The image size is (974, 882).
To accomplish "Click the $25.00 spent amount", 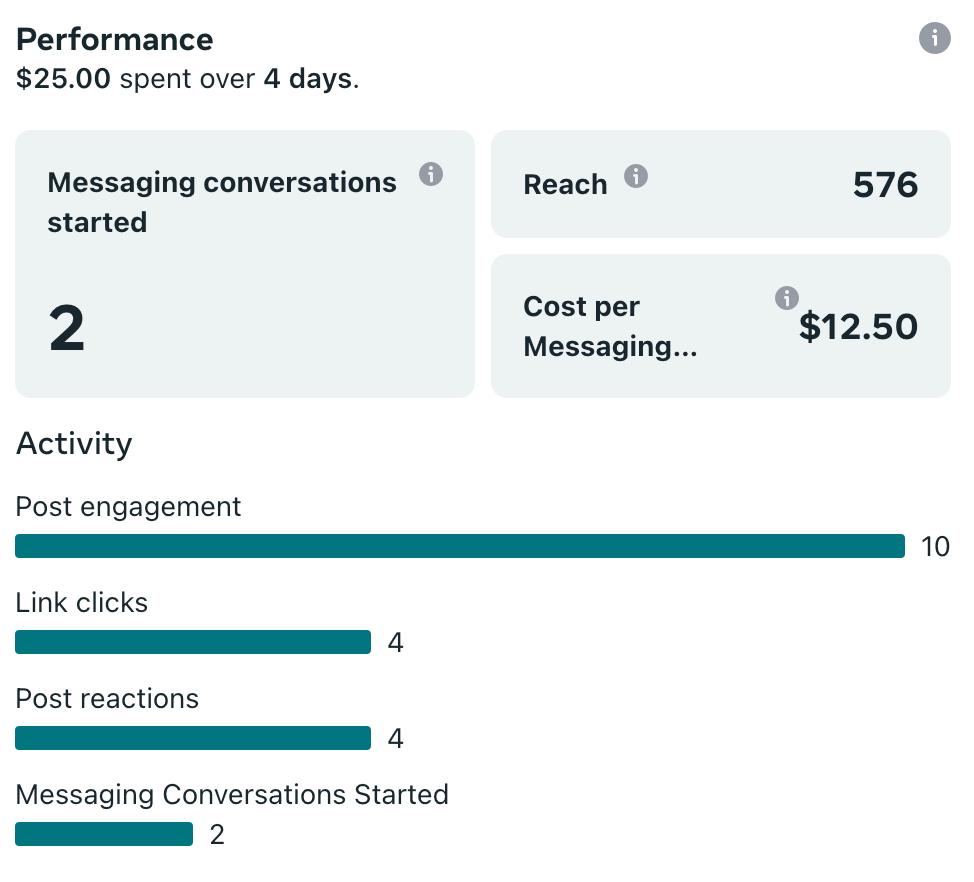I will pos(63,79).
